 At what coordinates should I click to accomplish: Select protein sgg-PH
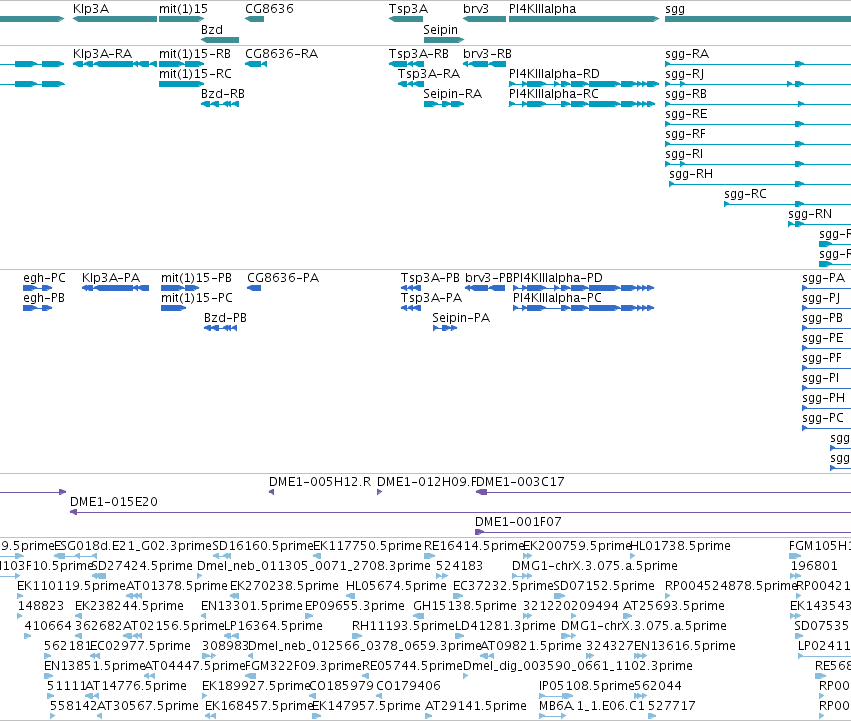coord(827,408)
